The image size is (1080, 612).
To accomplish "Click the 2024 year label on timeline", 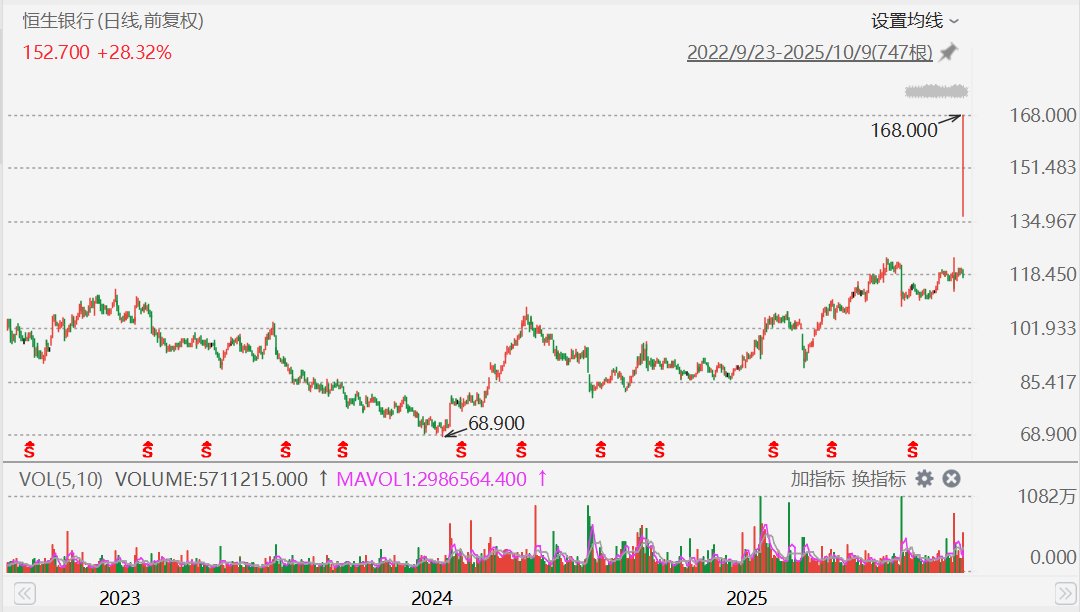I will [x=432, y=598].
